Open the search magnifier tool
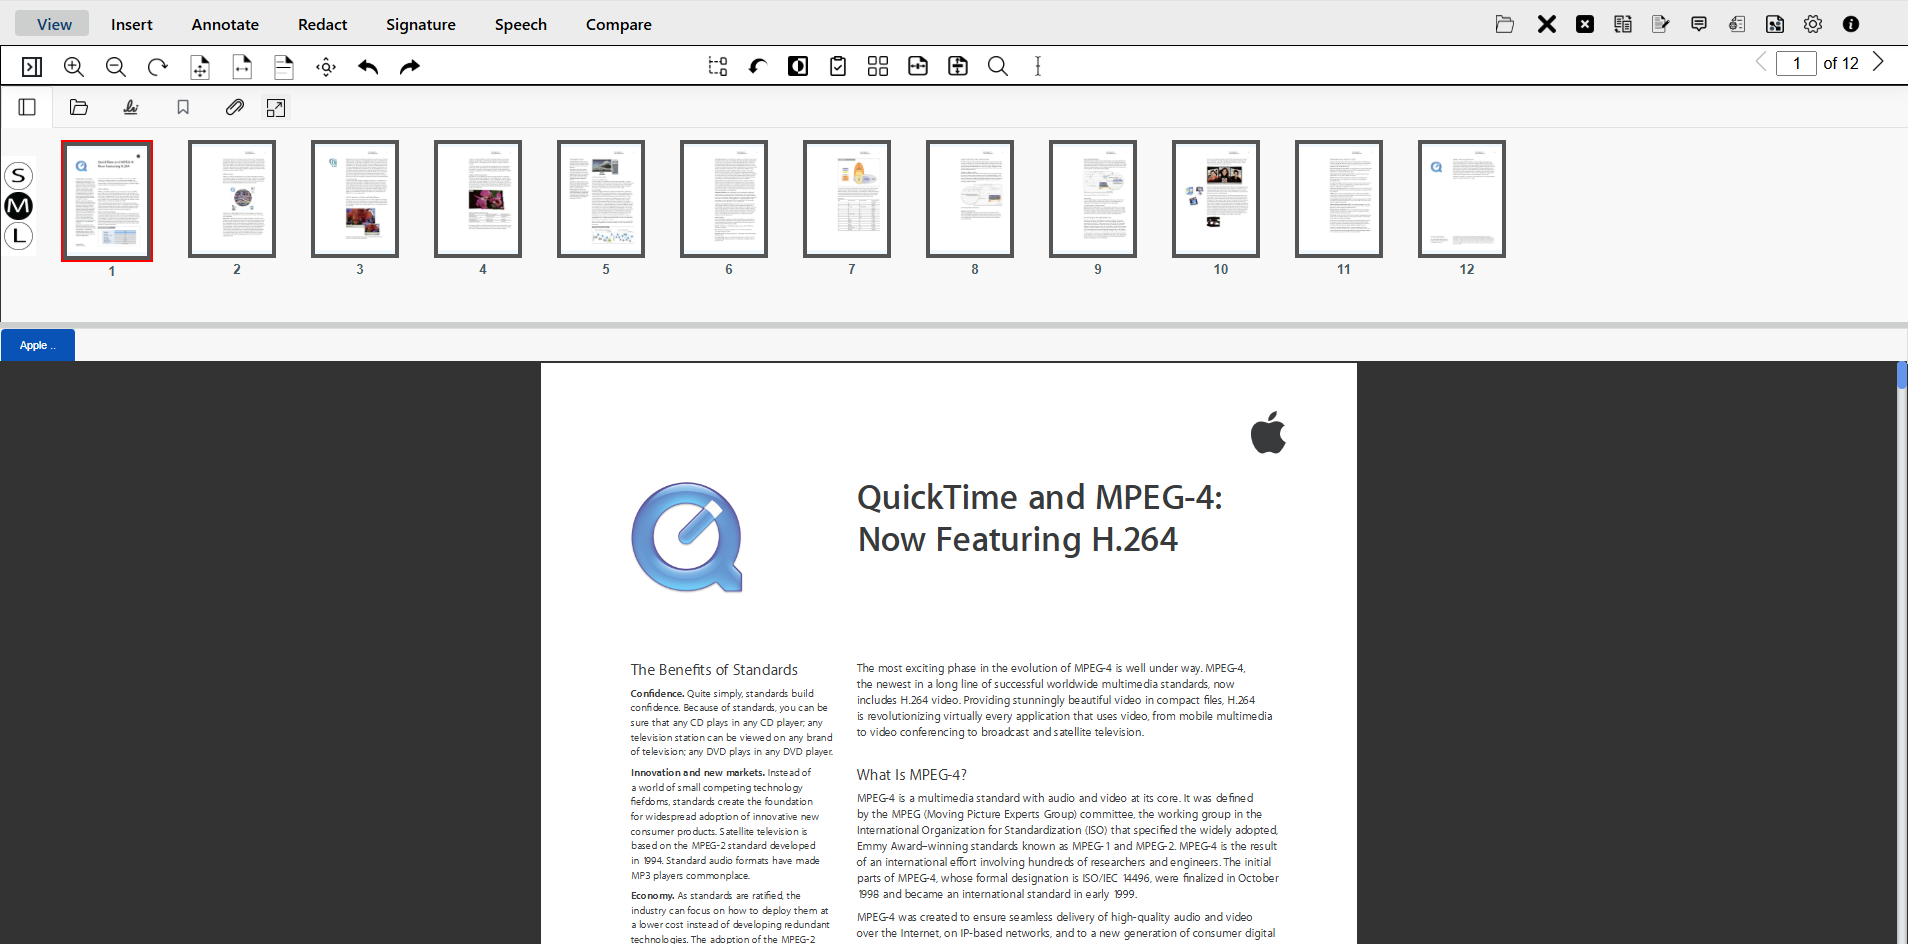 point(997,67)
